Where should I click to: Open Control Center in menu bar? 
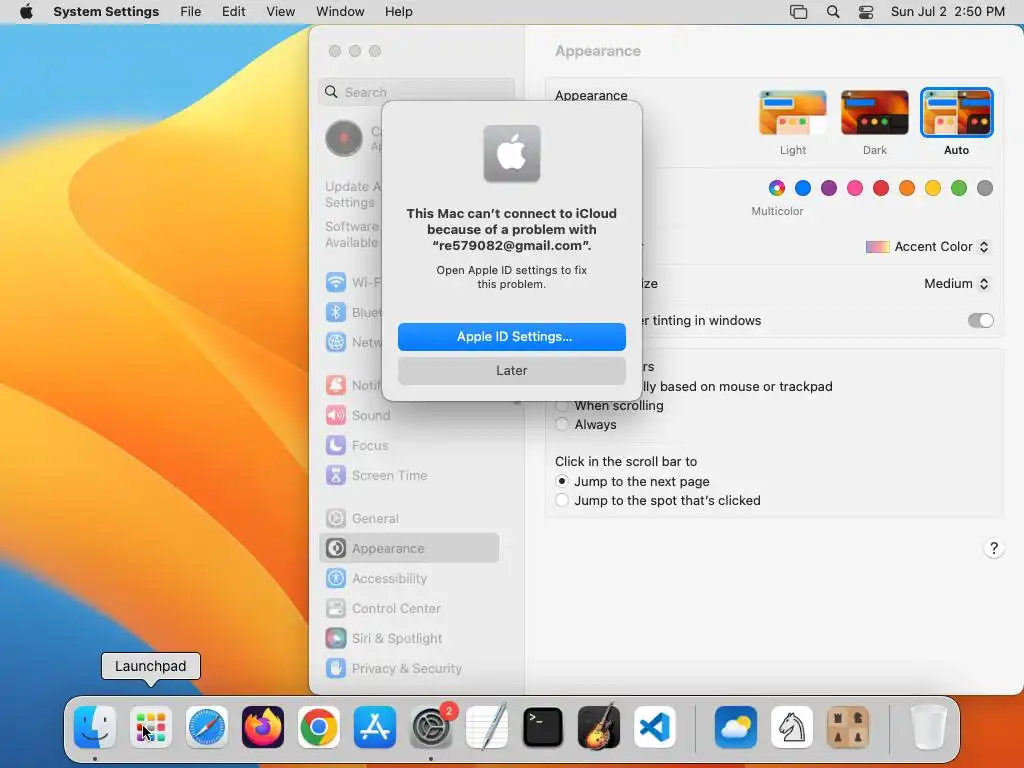point(866,12)
